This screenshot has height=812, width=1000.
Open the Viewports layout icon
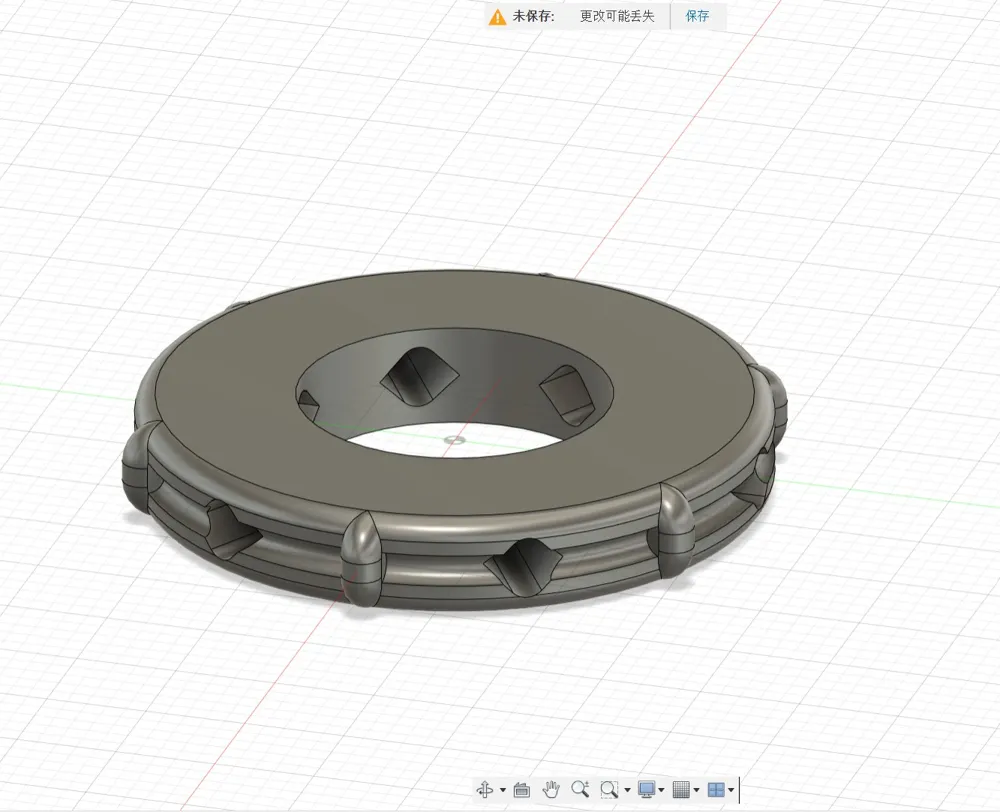click(x=716, y=790)
